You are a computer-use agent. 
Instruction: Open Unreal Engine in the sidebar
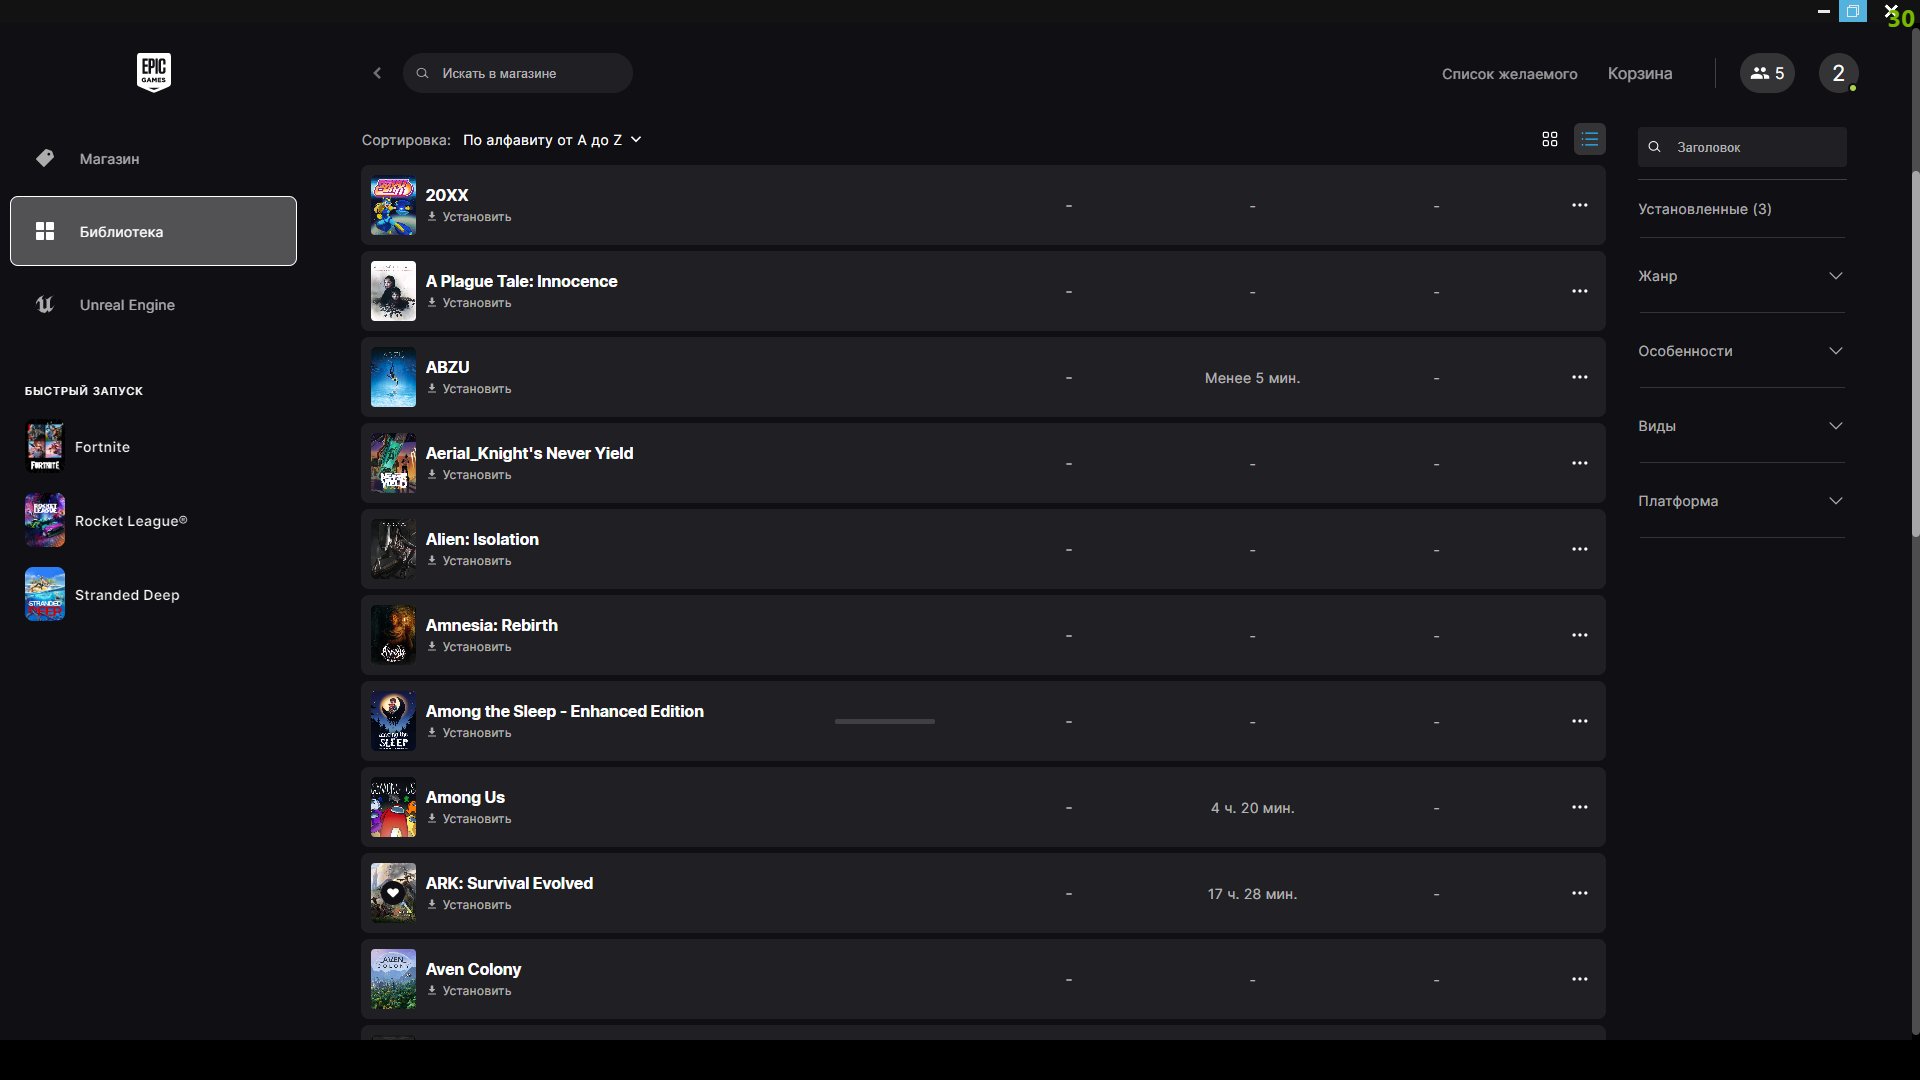pos(127,305)
